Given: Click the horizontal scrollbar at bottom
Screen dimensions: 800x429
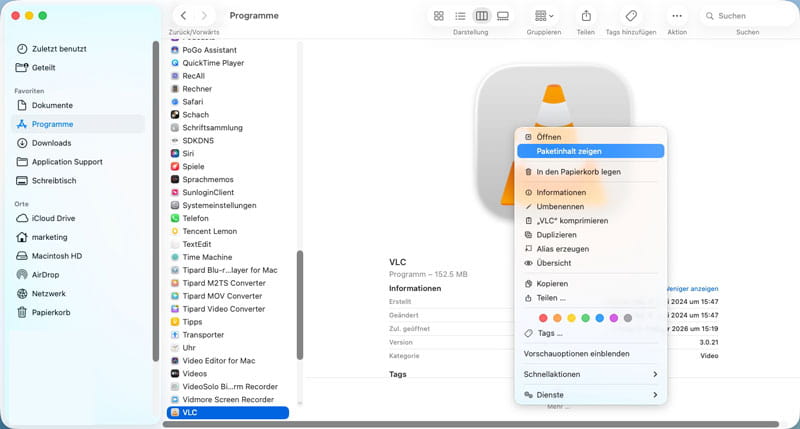Looking at the screenshot, I should coord(470,424).
